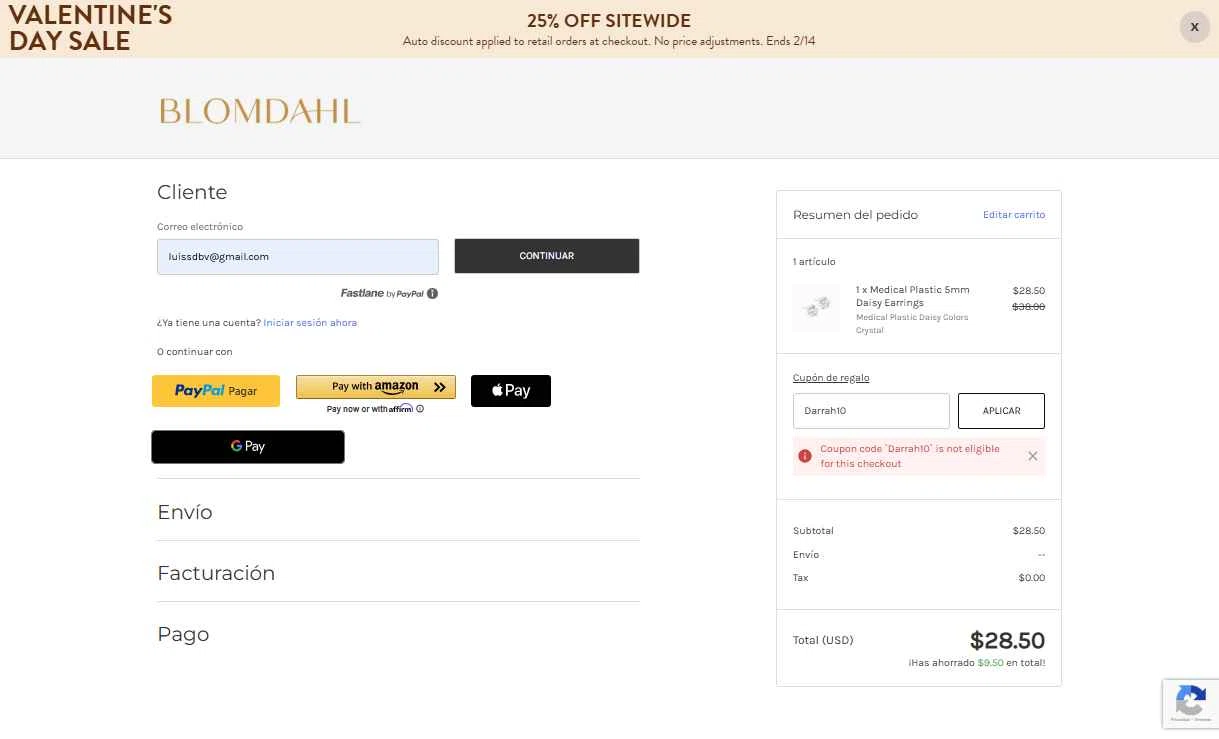Click the Pay now or with Affirm text
The height and width of the screenshot is (739, 1219).
click(x=370, y=409)
